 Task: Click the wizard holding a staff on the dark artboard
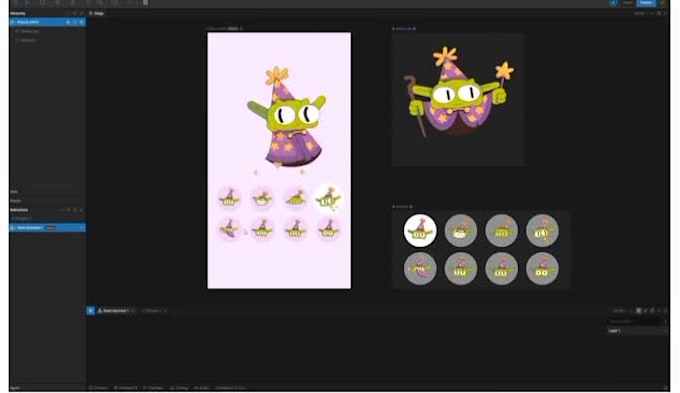click(x=459, y=93)
